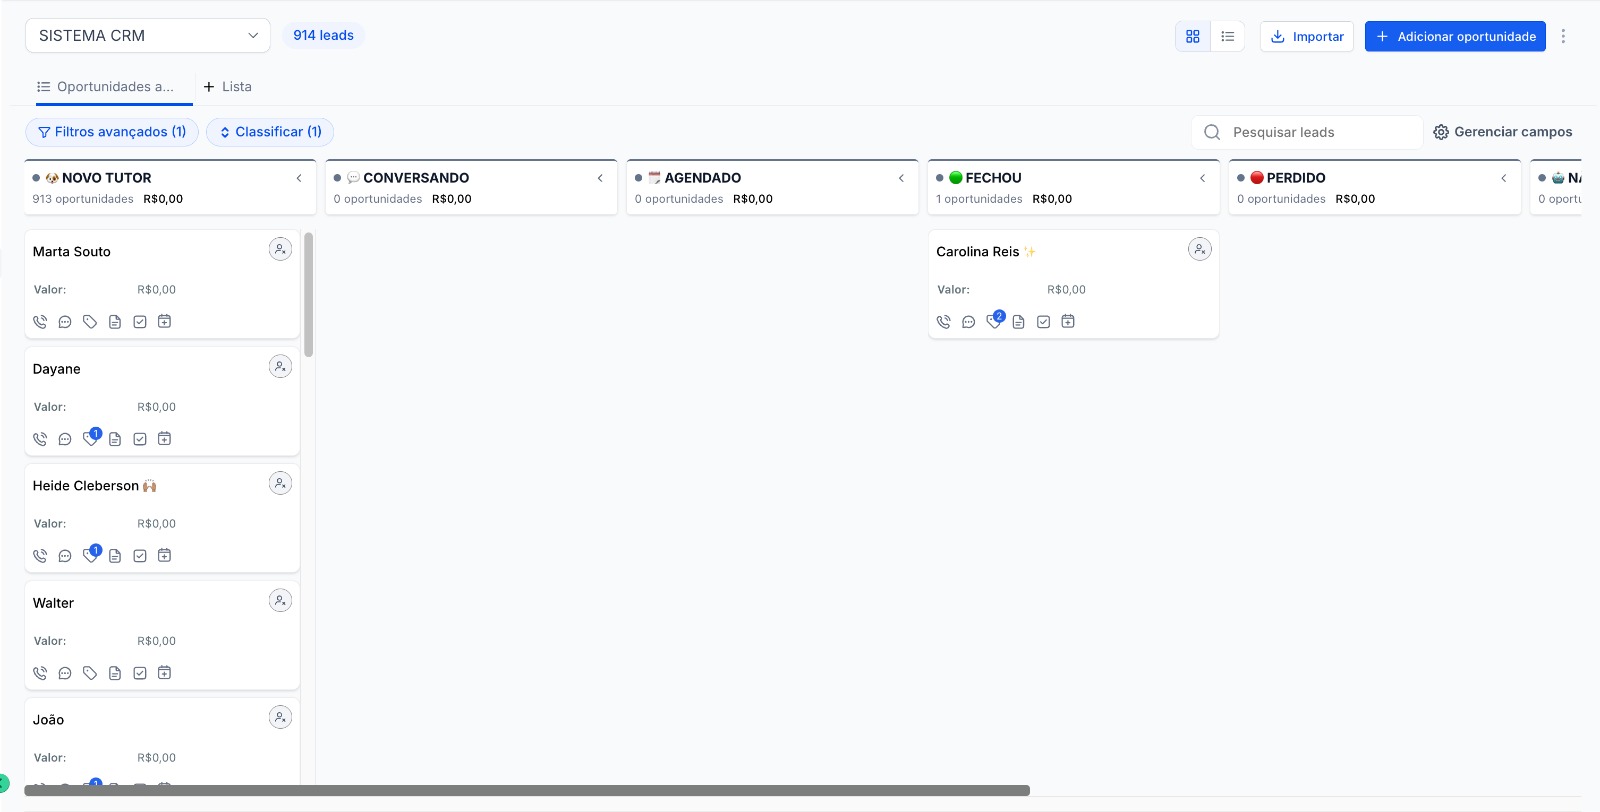Open the Heide Cleberson lead card
Image resolution: width=1600 pixels, height=812 pixels.
(x=162, y=518)
